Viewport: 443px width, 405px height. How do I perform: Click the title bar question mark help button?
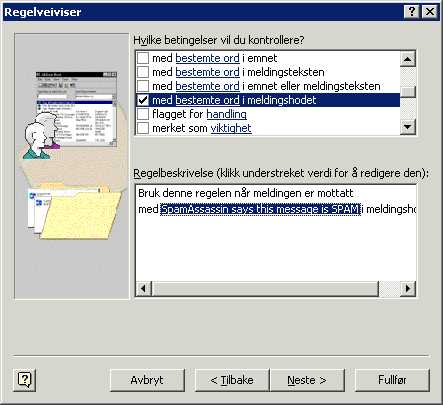click(x=412, y=12)
